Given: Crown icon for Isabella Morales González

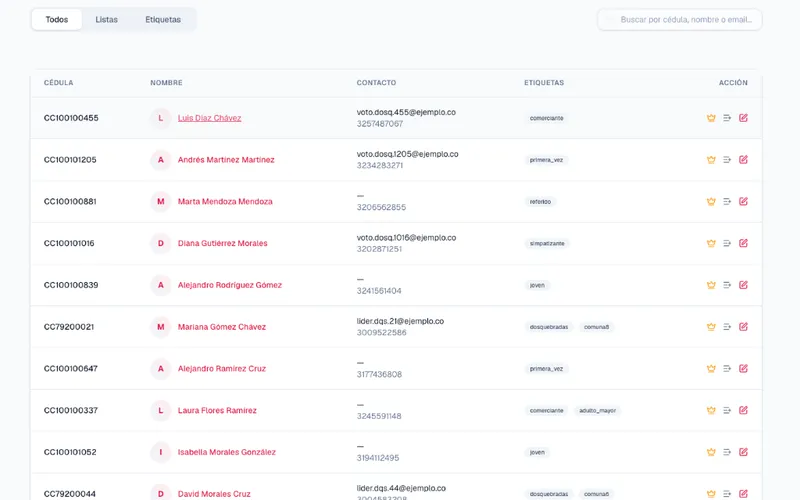Looking at the screenshot, I should [711, 452].
